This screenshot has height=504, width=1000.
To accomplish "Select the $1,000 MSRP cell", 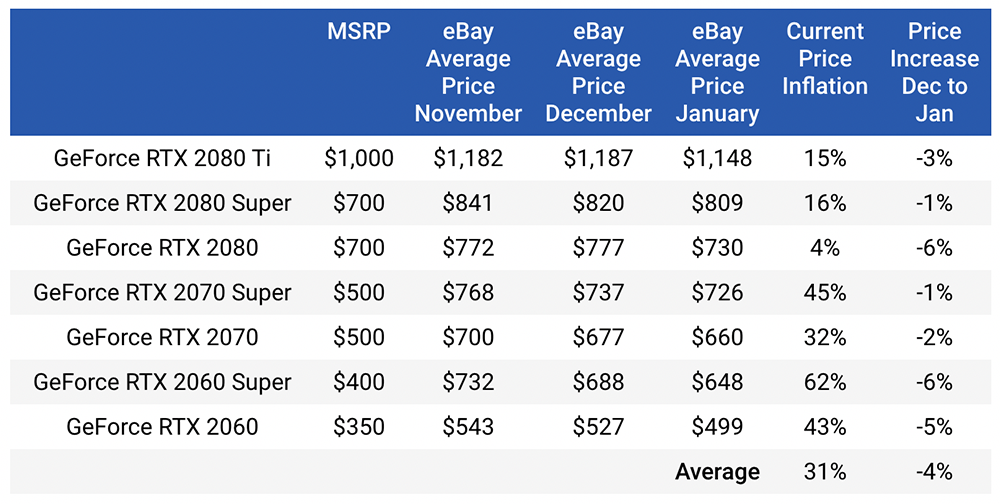I will click(358, 158).
